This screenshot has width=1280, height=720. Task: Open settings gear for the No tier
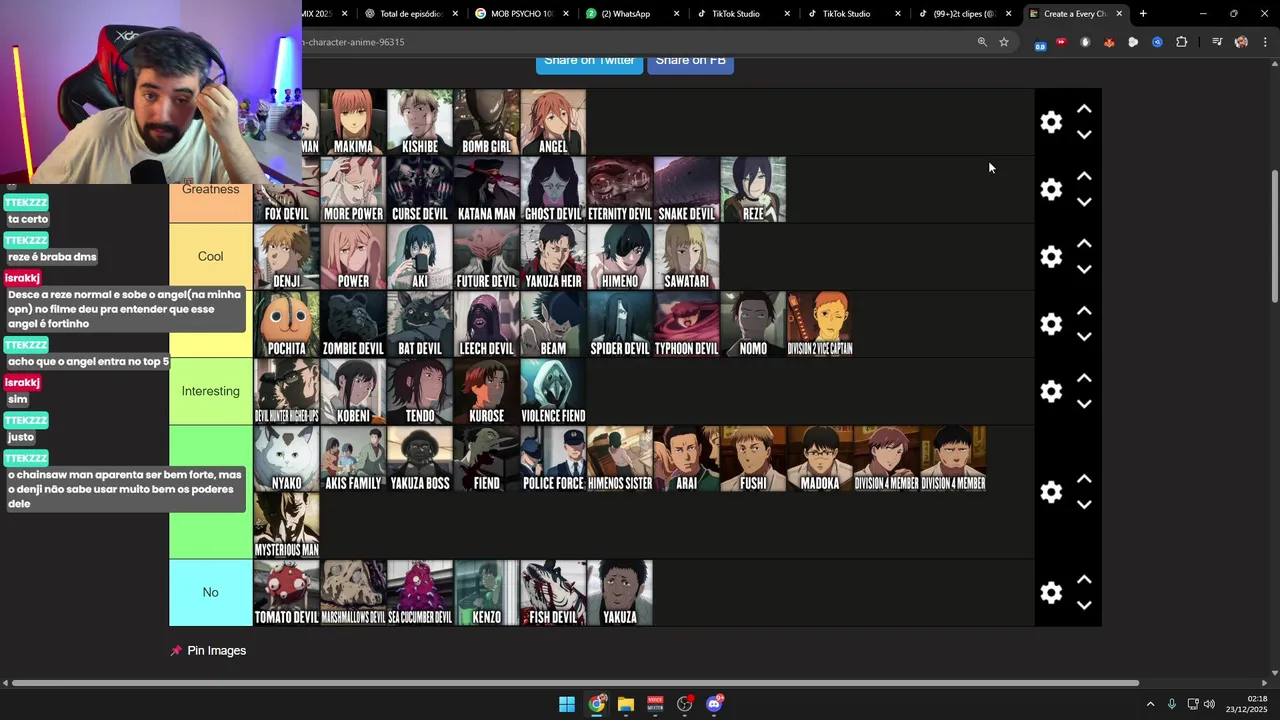[1051, 593]
